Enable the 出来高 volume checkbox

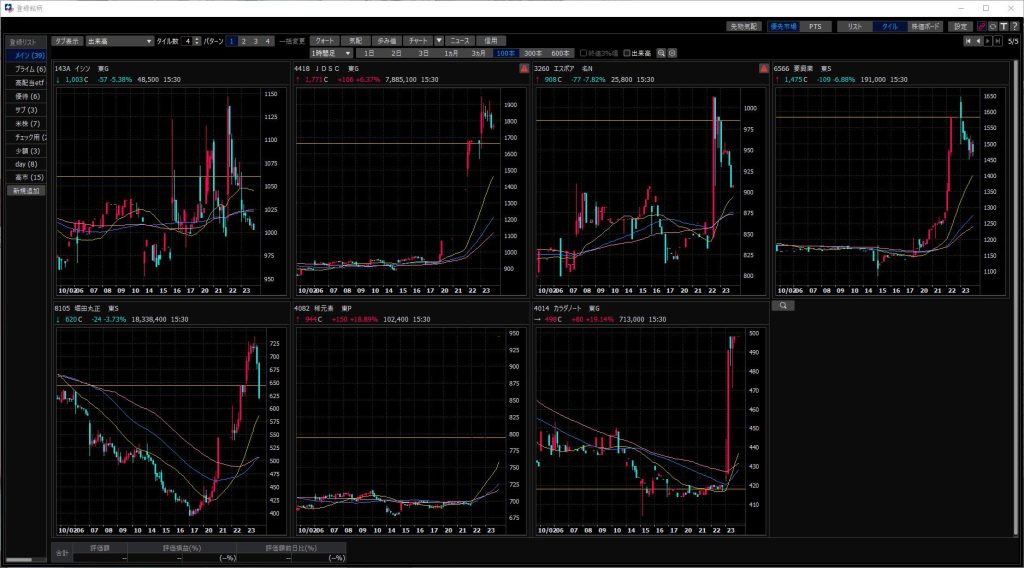pos(627,53)
